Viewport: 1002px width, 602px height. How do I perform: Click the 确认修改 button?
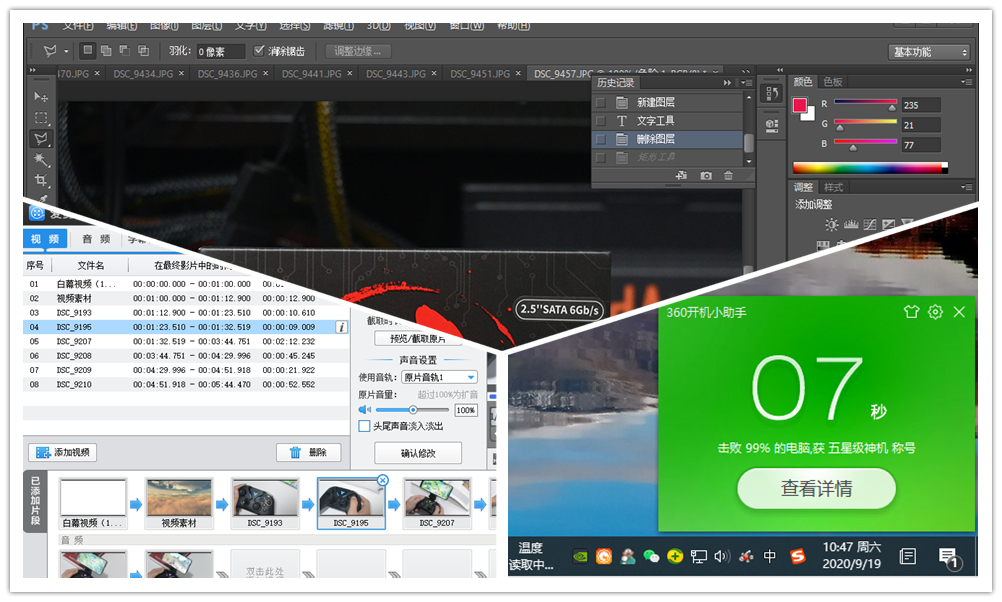coord(418,453)
